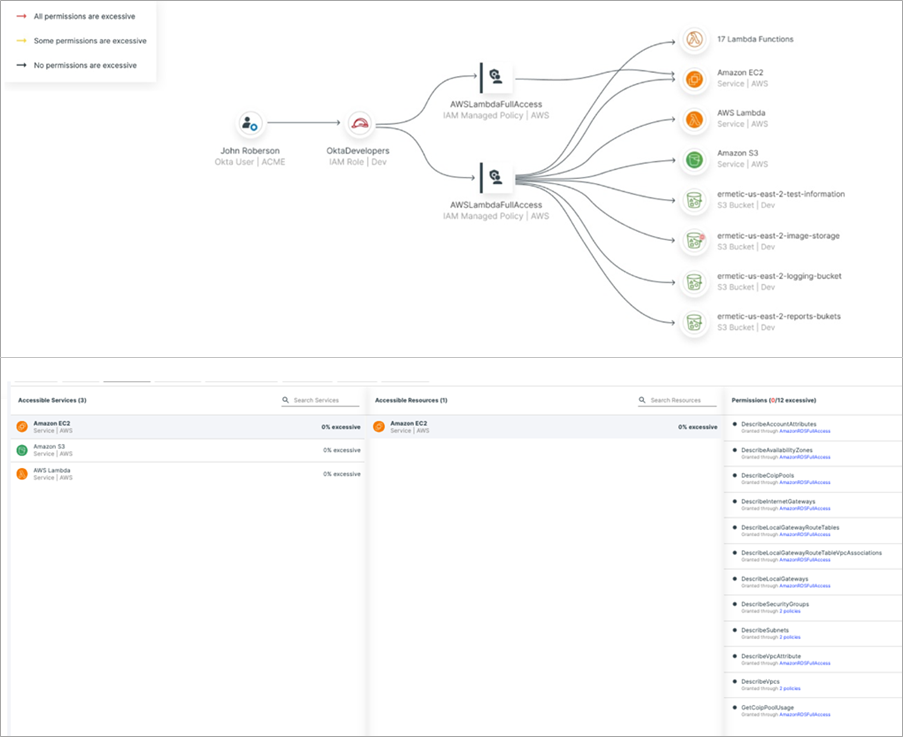Open the AWSLambdaFullAccess policy node linked to S3 buckets
This screenshot has width=903, height=737.
click(496, 178)
